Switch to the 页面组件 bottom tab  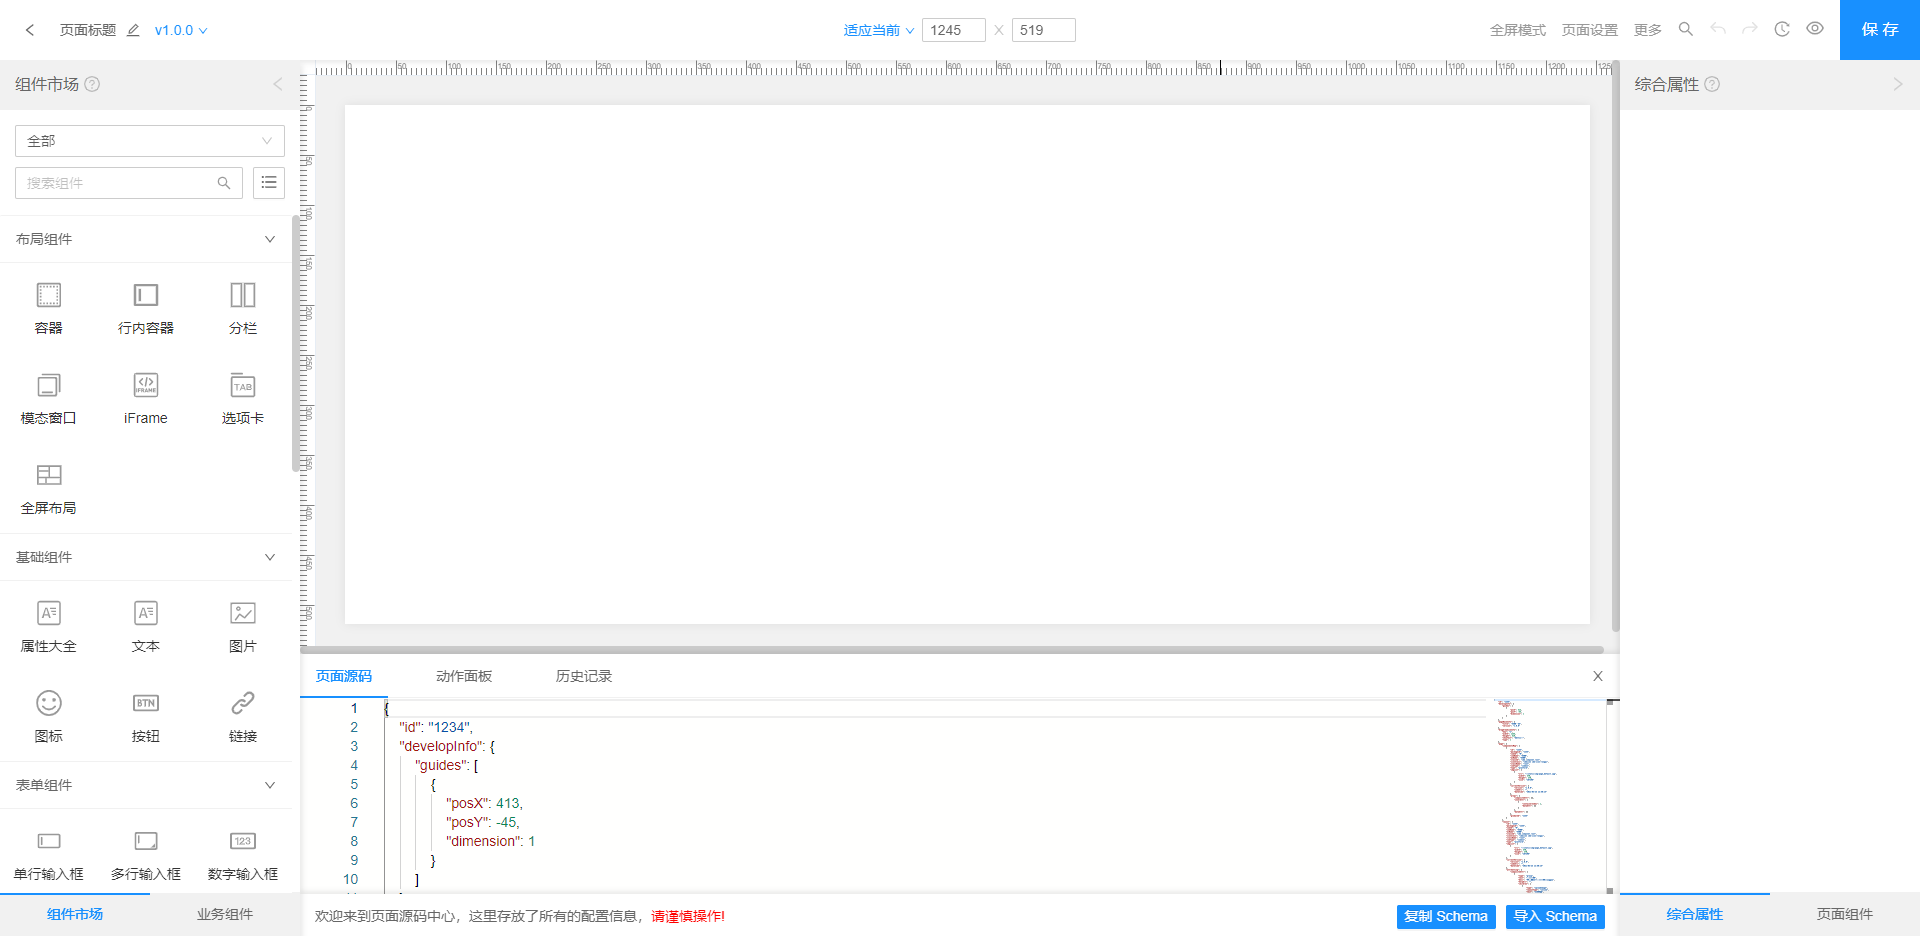click(1845, 914)
